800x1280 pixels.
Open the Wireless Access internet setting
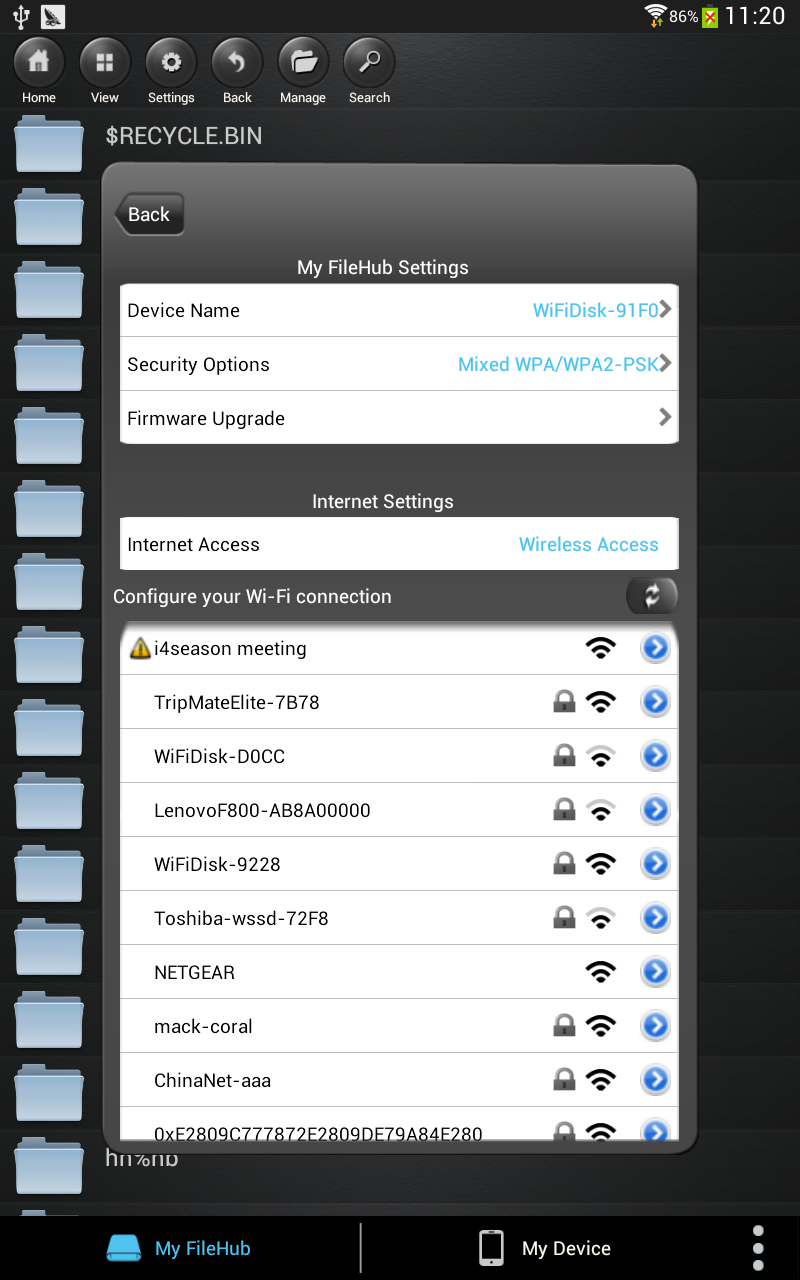(588, 544)
